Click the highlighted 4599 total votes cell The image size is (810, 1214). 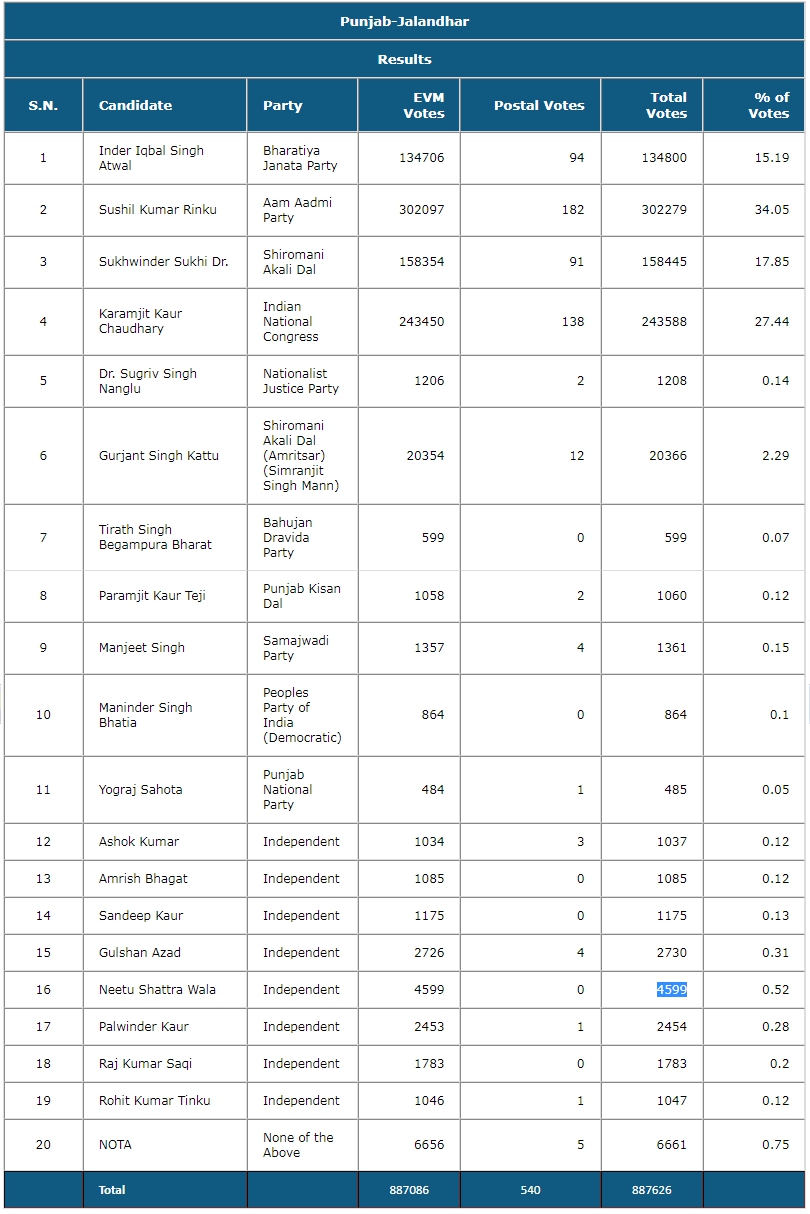click(671, 990)
